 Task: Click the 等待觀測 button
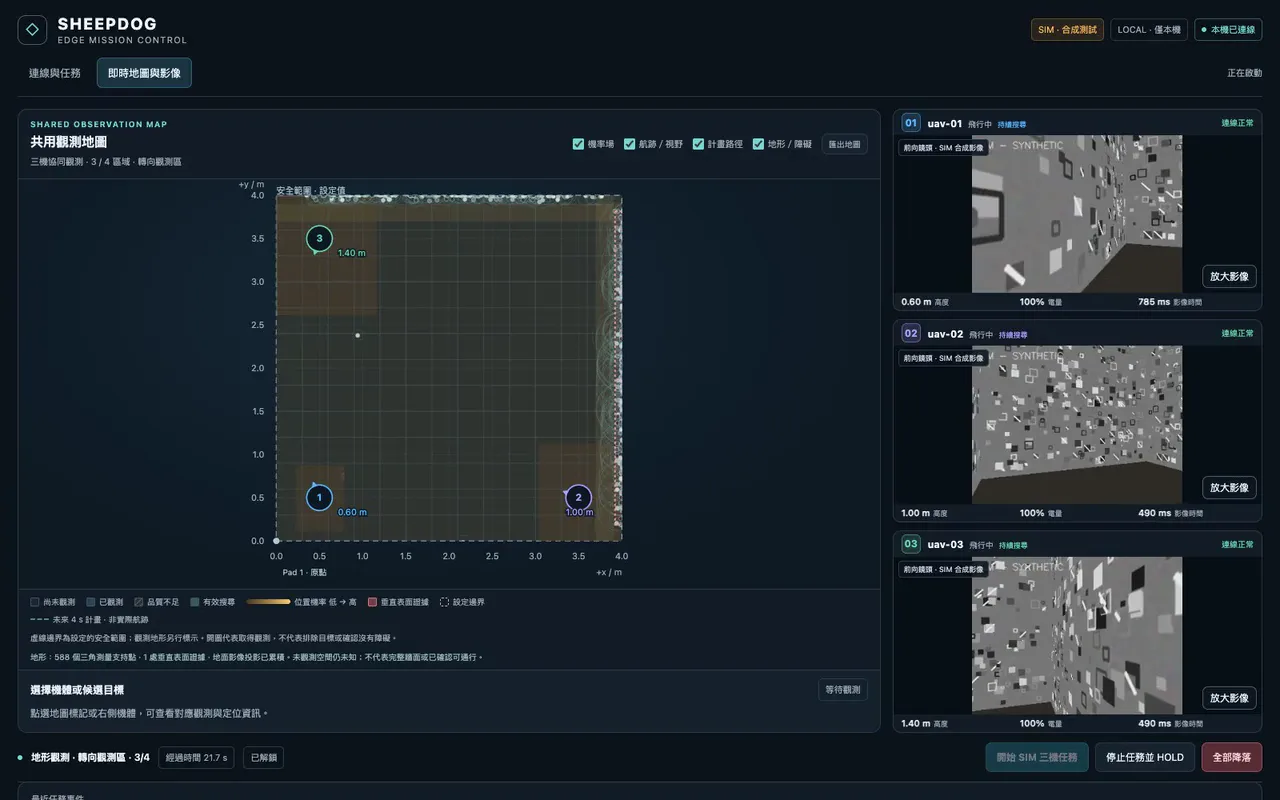[843, 690]
